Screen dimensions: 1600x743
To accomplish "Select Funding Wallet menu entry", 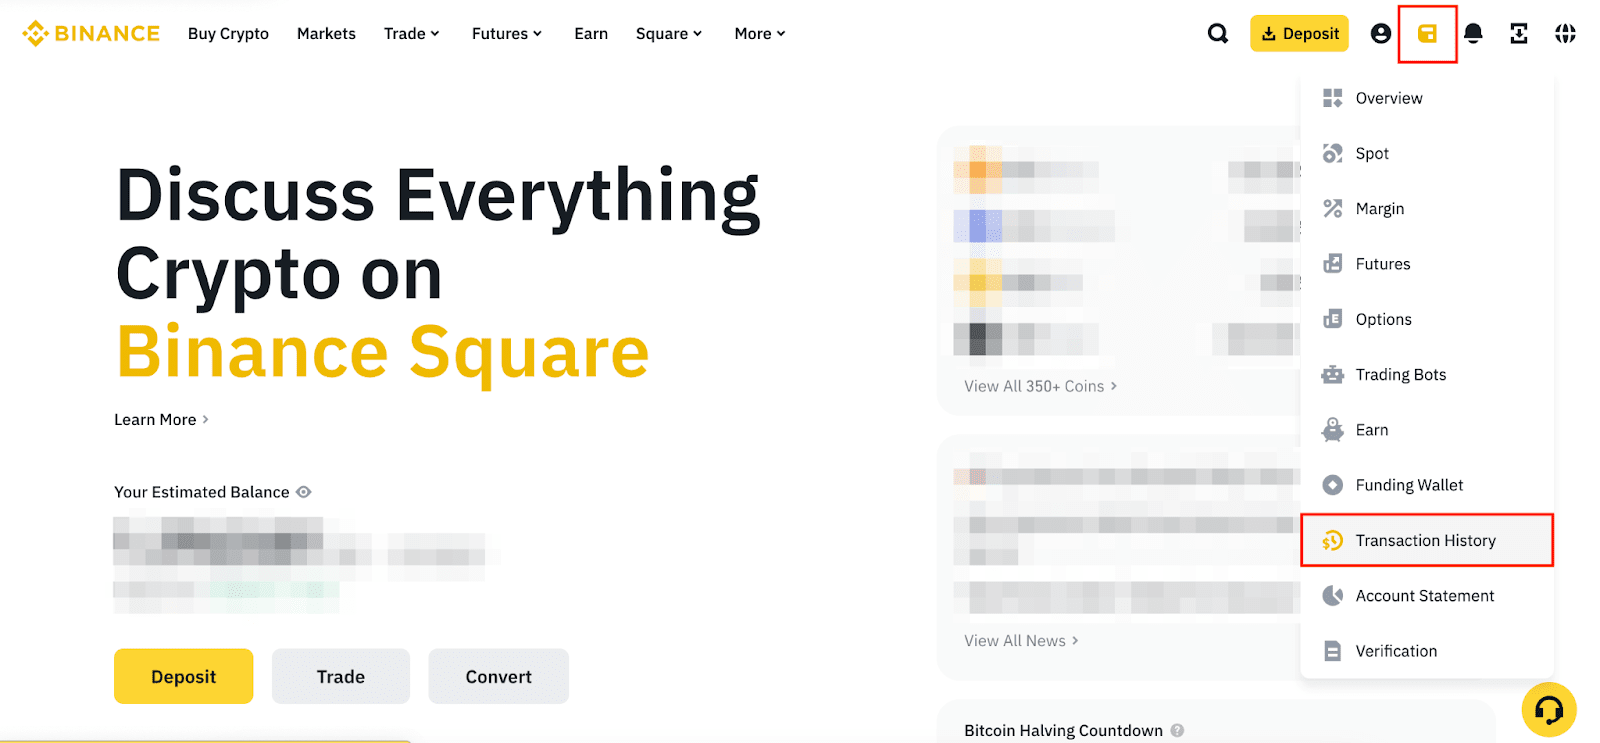I will tap(1427, 485).
